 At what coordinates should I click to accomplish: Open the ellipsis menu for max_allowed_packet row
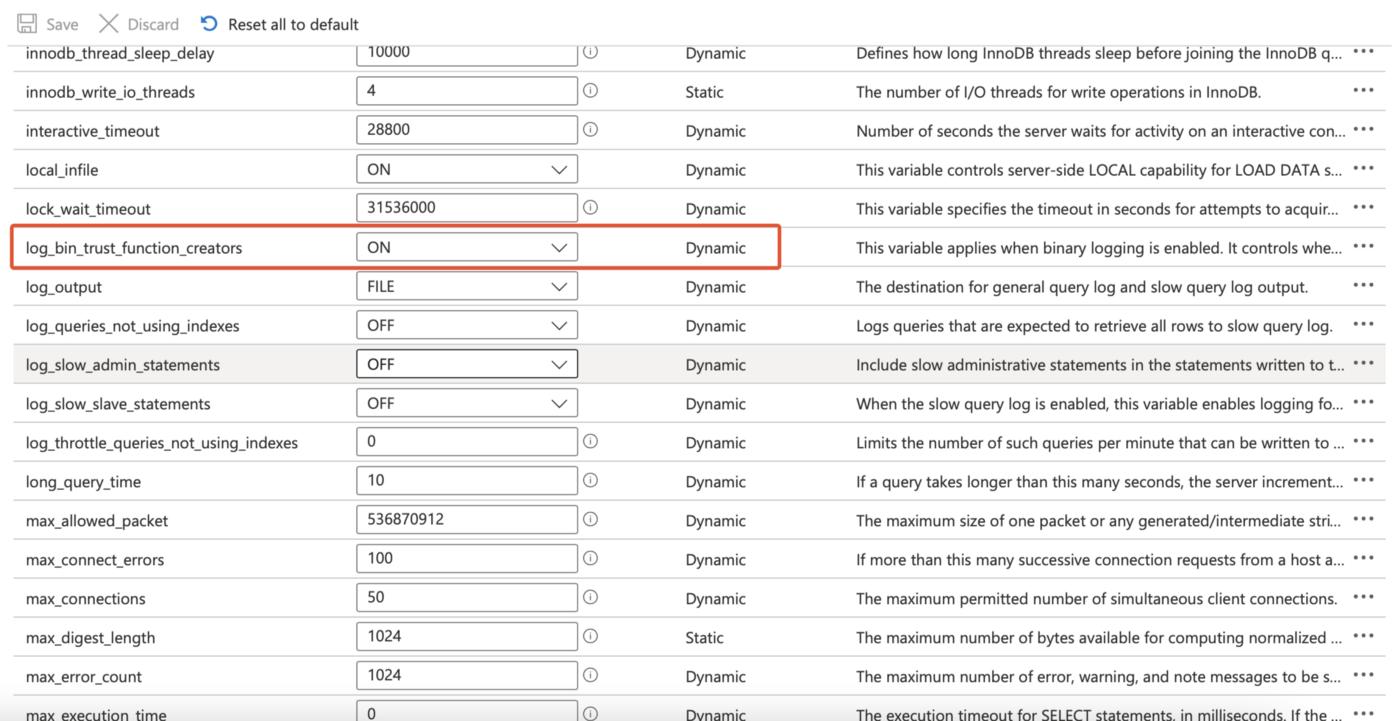(1362, 520)
